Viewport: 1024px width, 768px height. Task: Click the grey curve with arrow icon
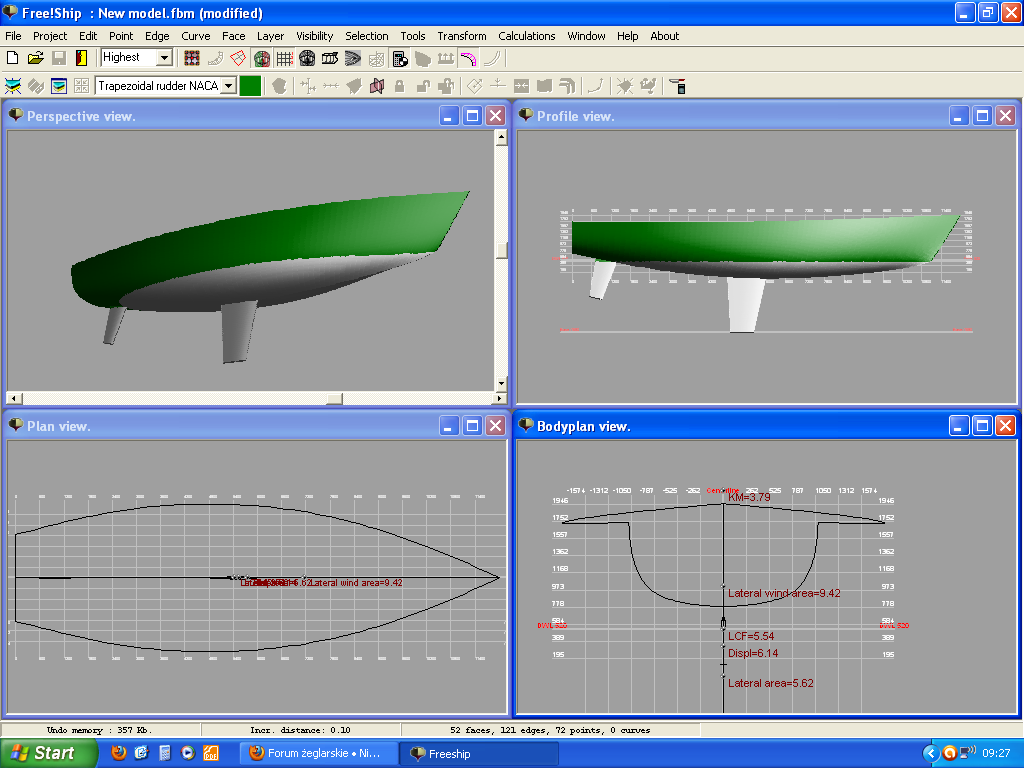596,86
